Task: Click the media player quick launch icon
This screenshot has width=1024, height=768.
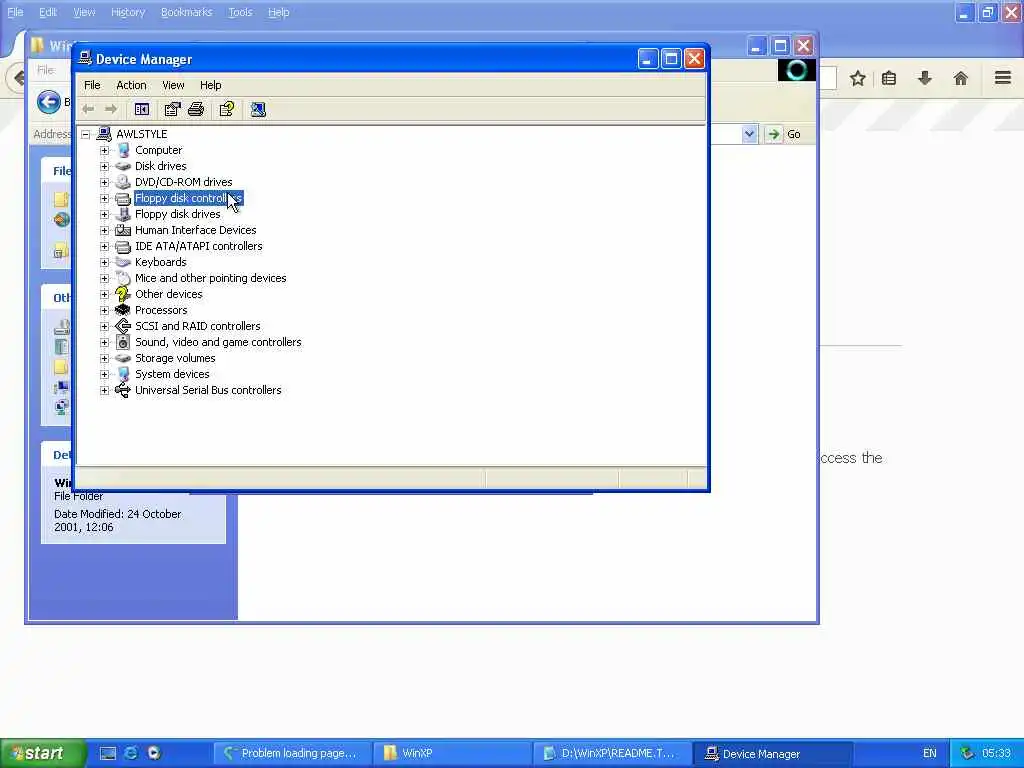Action: [154, 753]
